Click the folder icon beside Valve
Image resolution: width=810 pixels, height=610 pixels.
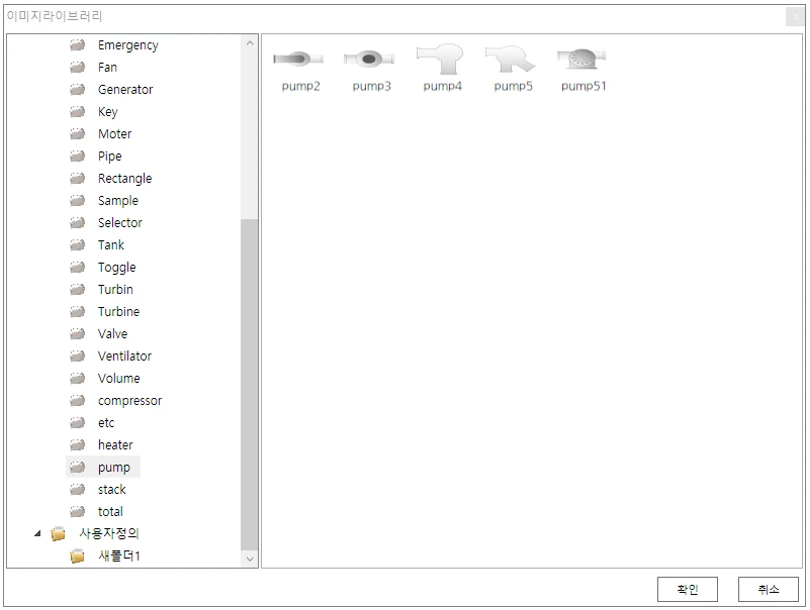coord(77,334)
